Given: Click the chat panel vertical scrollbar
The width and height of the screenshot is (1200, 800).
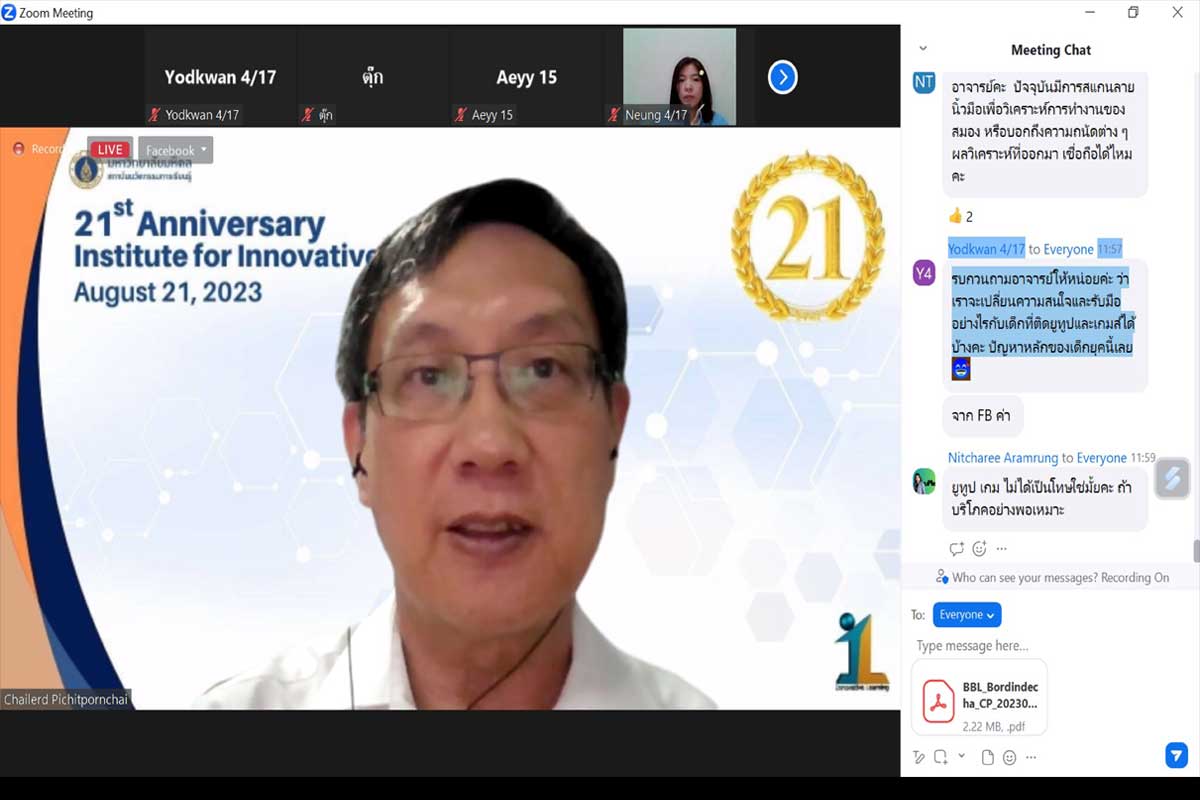Looking at the screenshot, I should coord(1195,551).
